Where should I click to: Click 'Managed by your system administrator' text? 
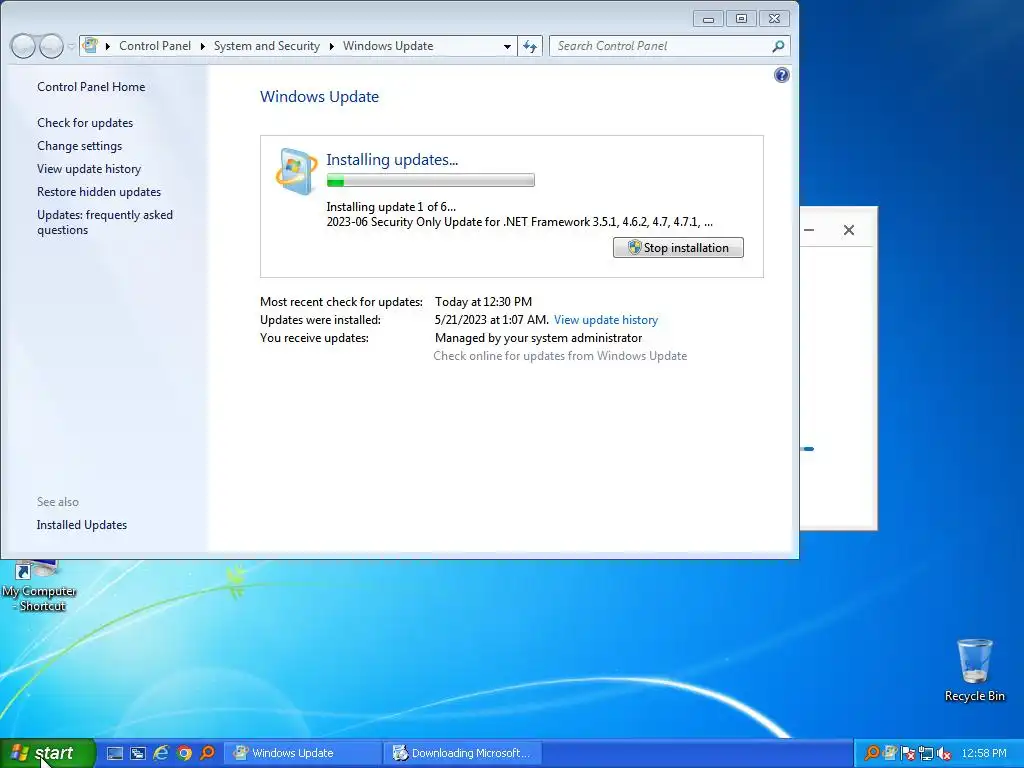tap(538, 338)
